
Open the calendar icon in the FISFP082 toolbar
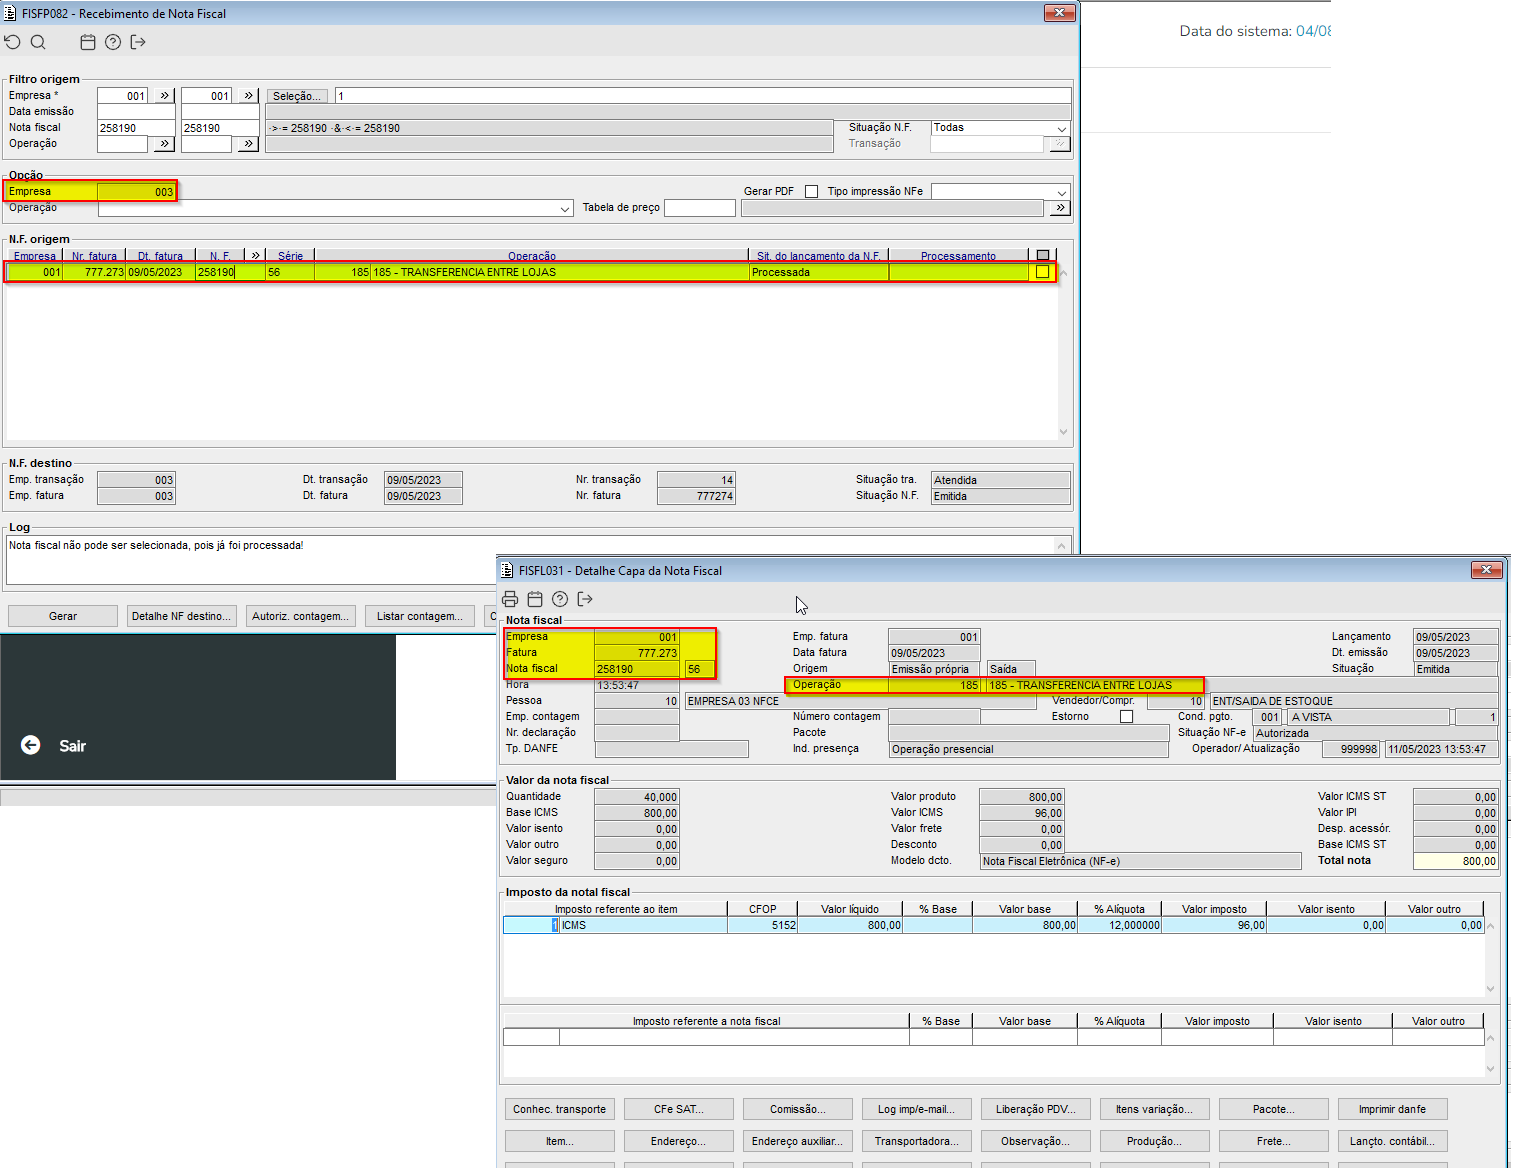(x=88, y=42)
